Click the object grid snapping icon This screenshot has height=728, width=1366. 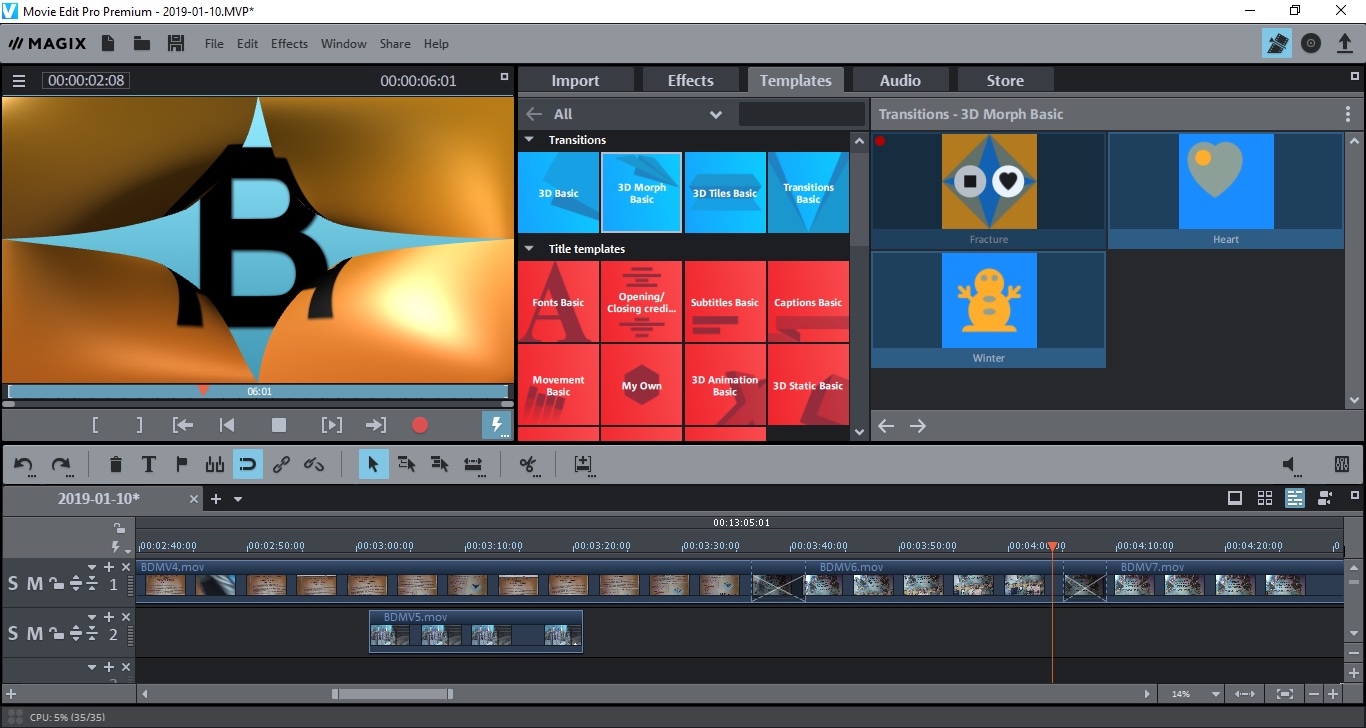[x=215, y=464]
